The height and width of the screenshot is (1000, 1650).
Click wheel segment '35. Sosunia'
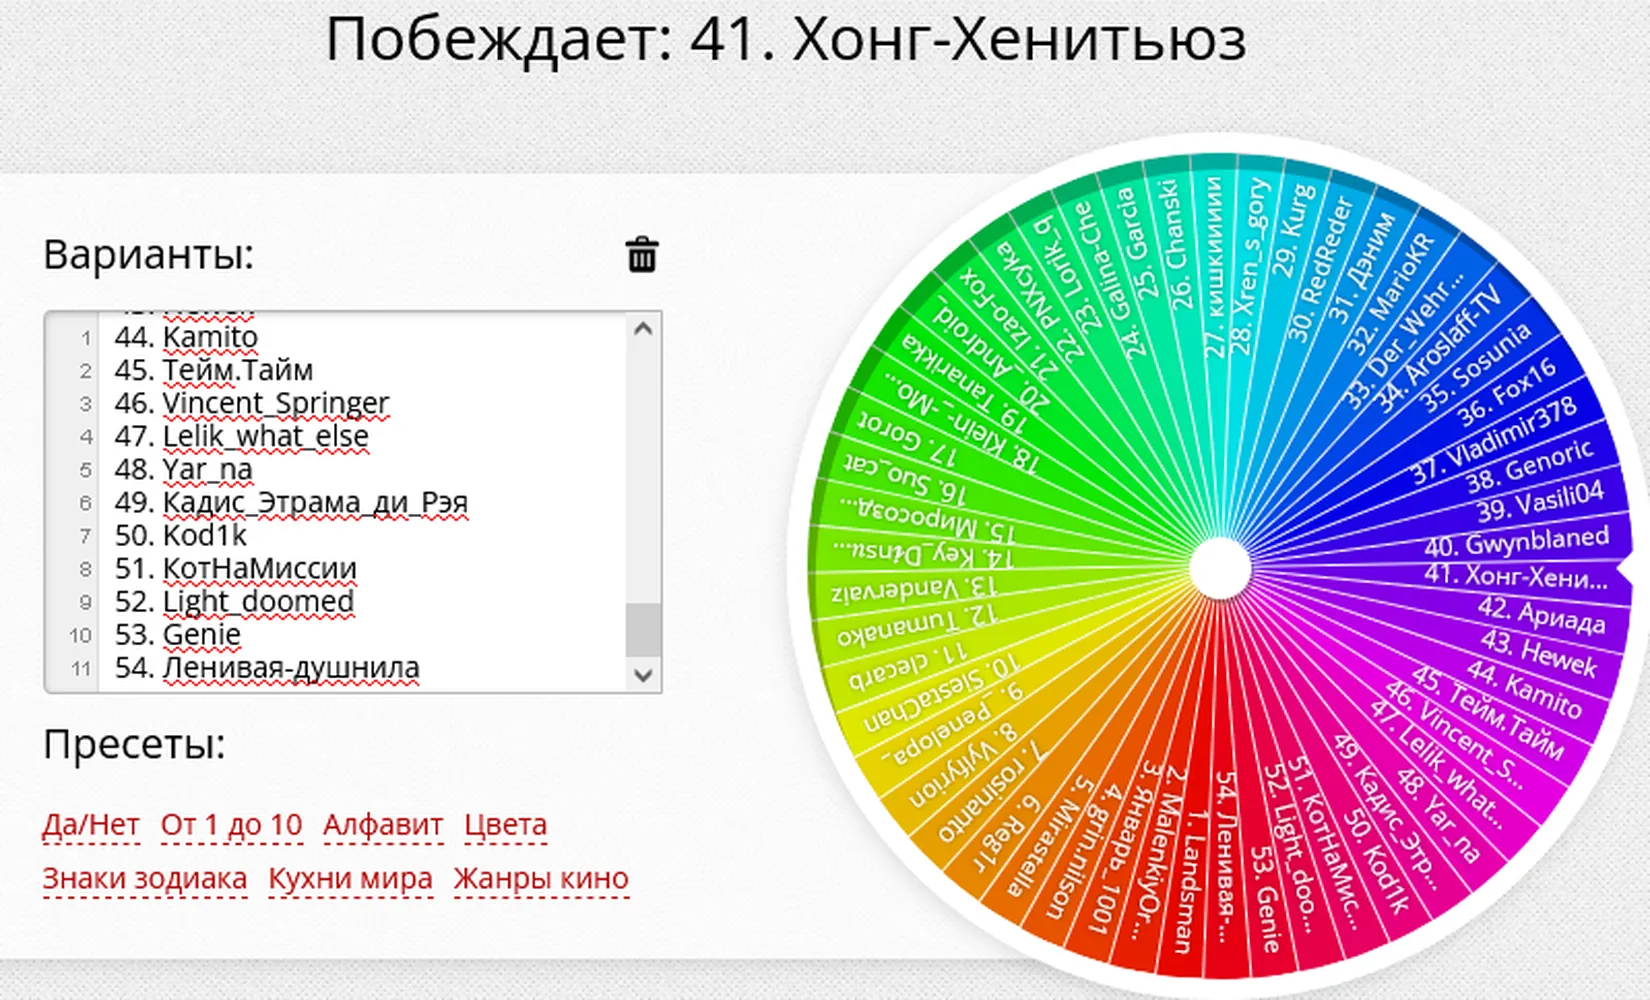point(1476,367)
